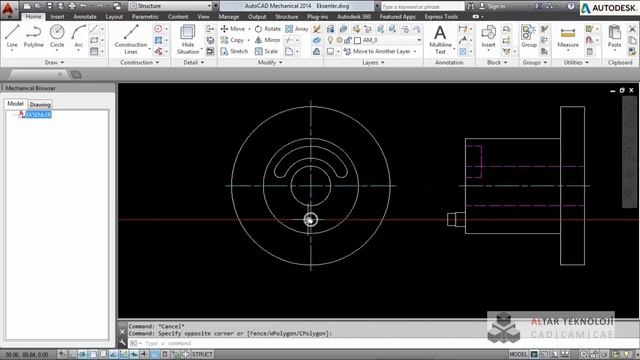Select the Polyline tool
Viewport: 640px width, 360px height.
33,36
